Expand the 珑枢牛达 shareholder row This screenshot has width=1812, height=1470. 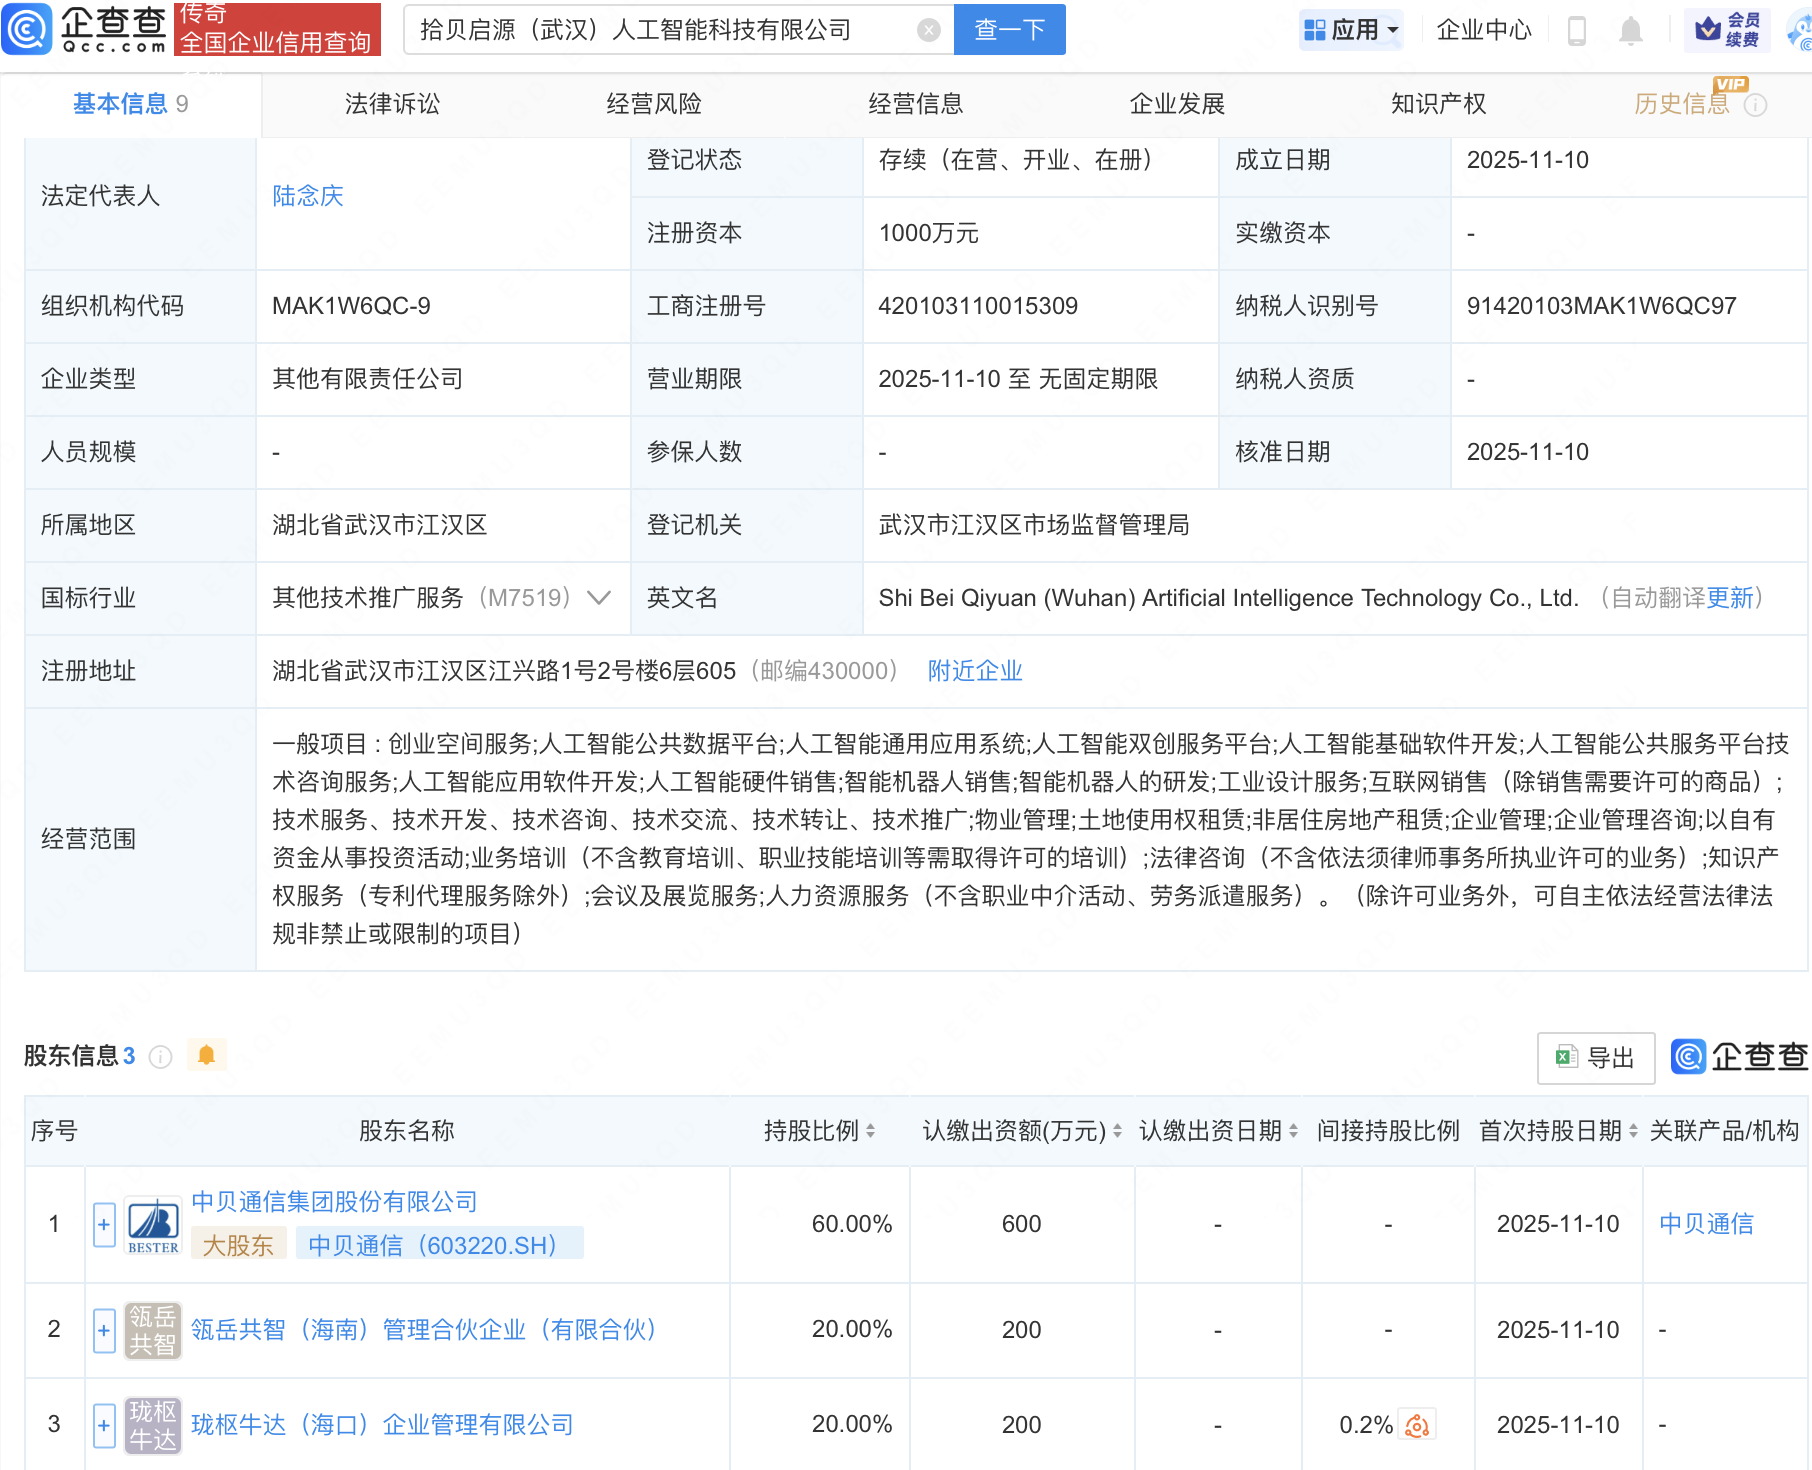click(104, 1425)
